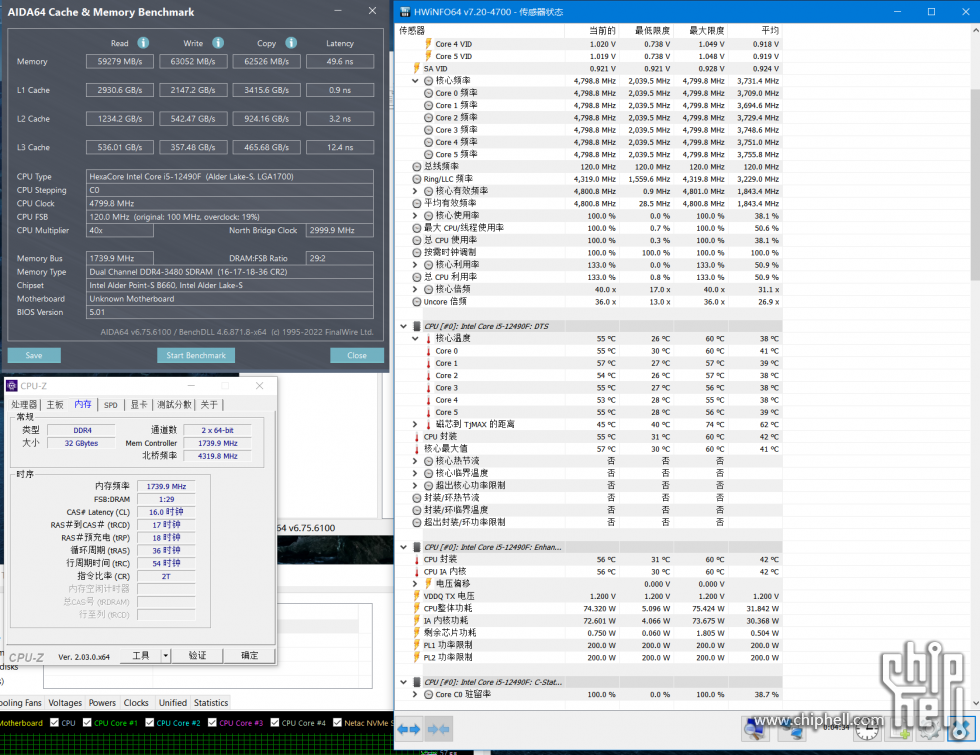Image resolution: width=980 pixels, height=755 pixels.
Task: Collapse the 核心温度 tree node
Action: [415, 338]
